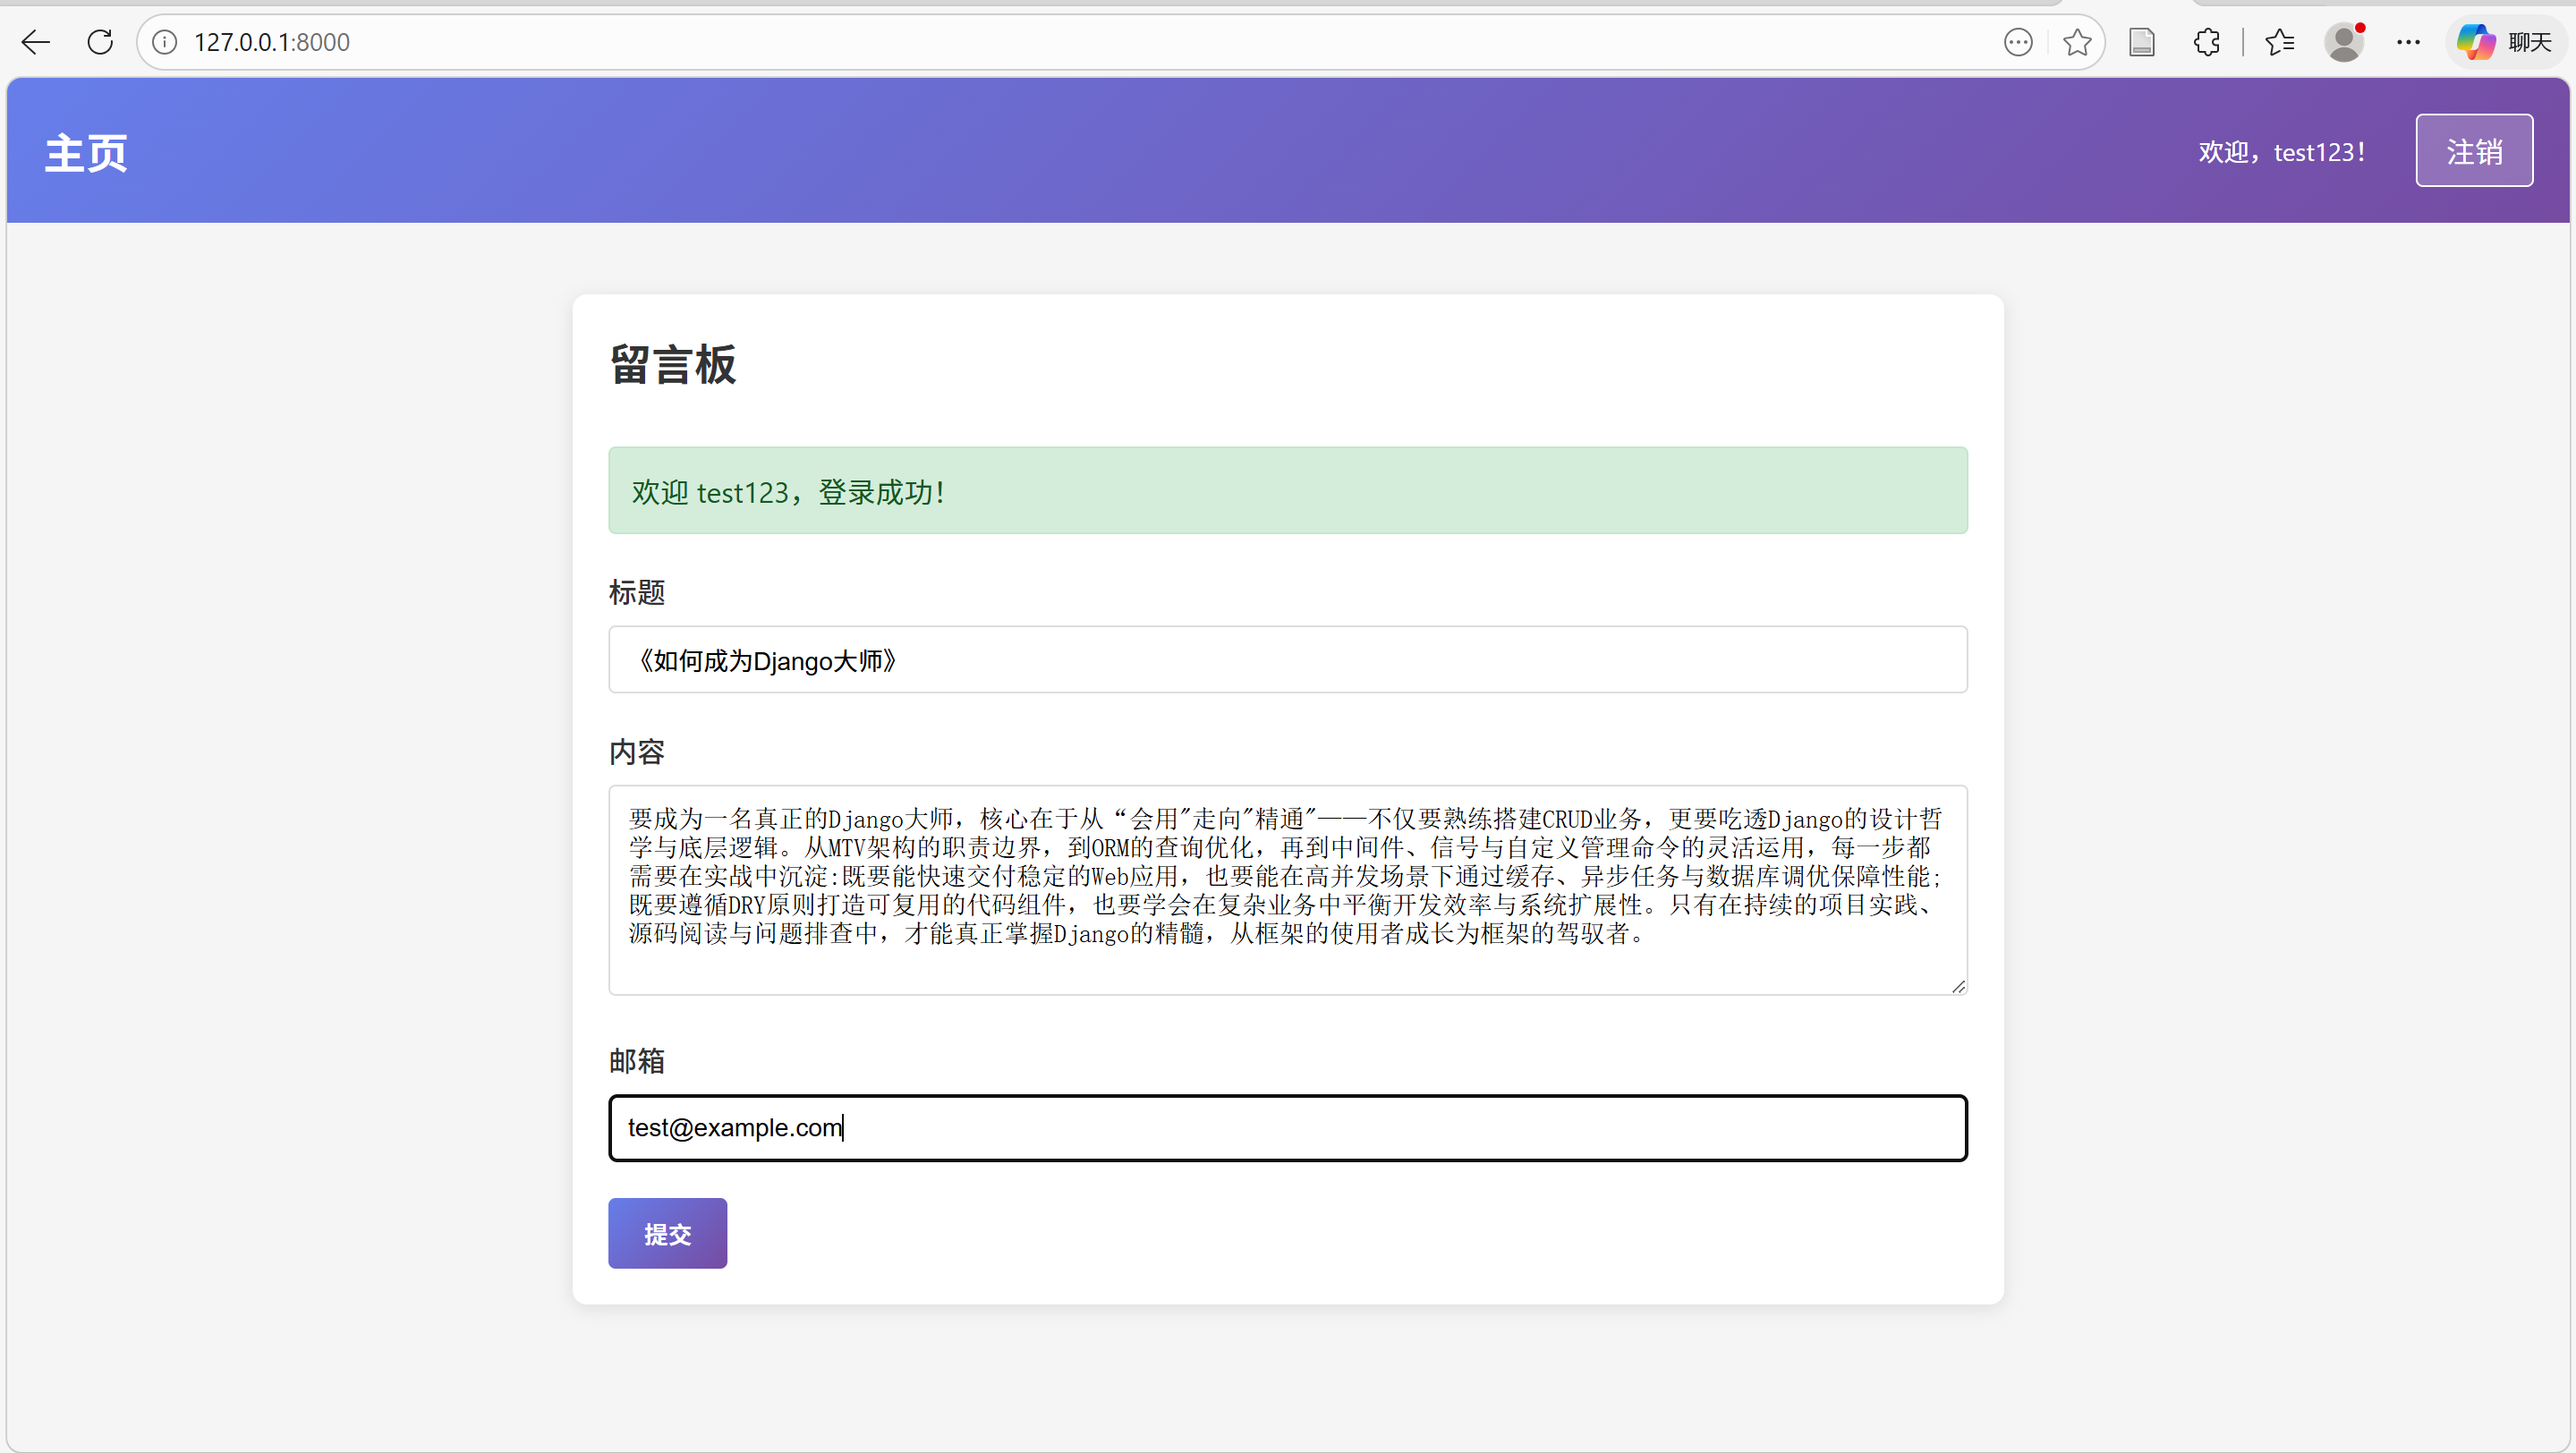Click into the 标题 title field
The image size is (2576, 1453).
point(1287,660)
